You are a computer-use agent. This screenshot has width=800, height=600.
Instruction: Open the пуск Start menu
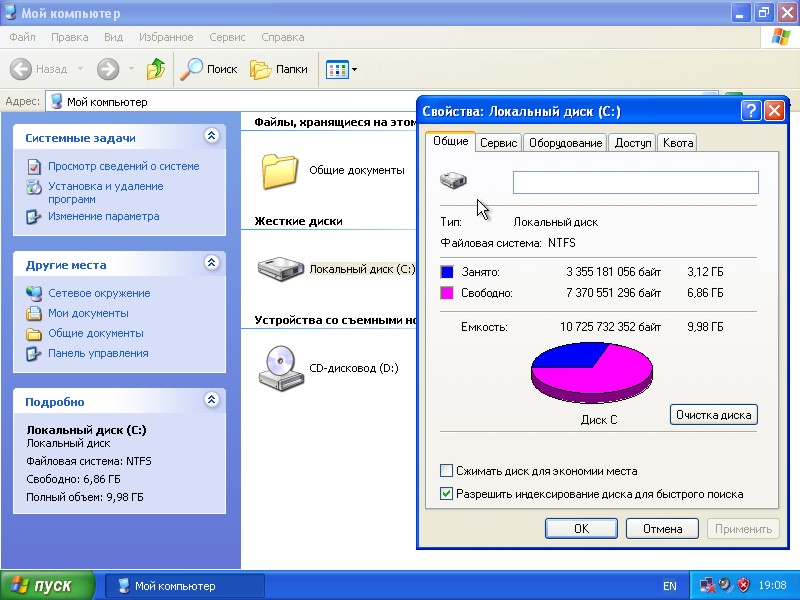point(47,586)
